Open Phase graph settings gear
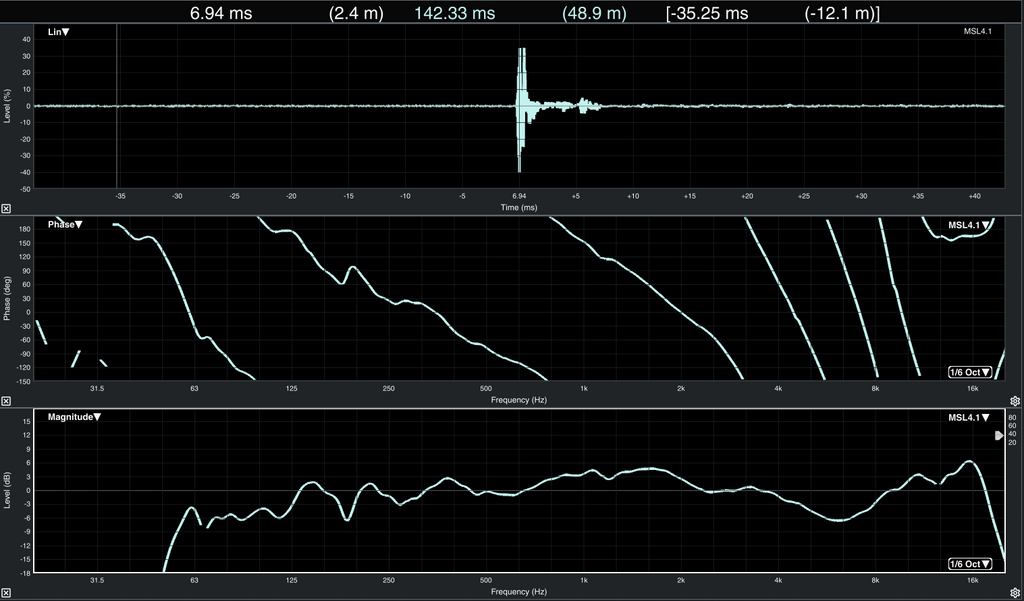Image resolution: width=1024 pixels, height=601 pixels. coord(1016,401)
